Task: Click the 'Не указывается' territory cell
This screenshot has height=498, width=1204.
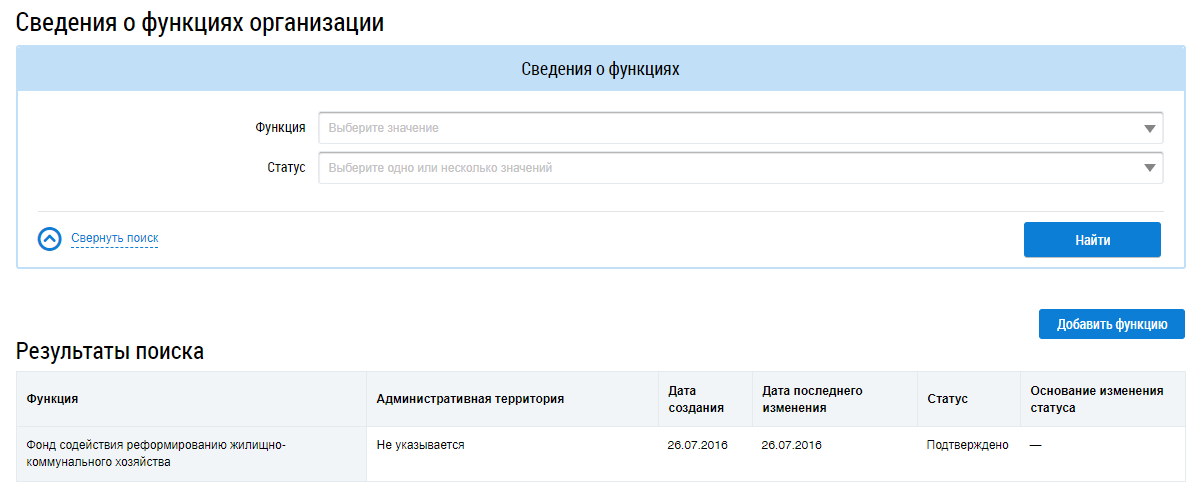Action: pyautogui.click(x=420, y=445)
